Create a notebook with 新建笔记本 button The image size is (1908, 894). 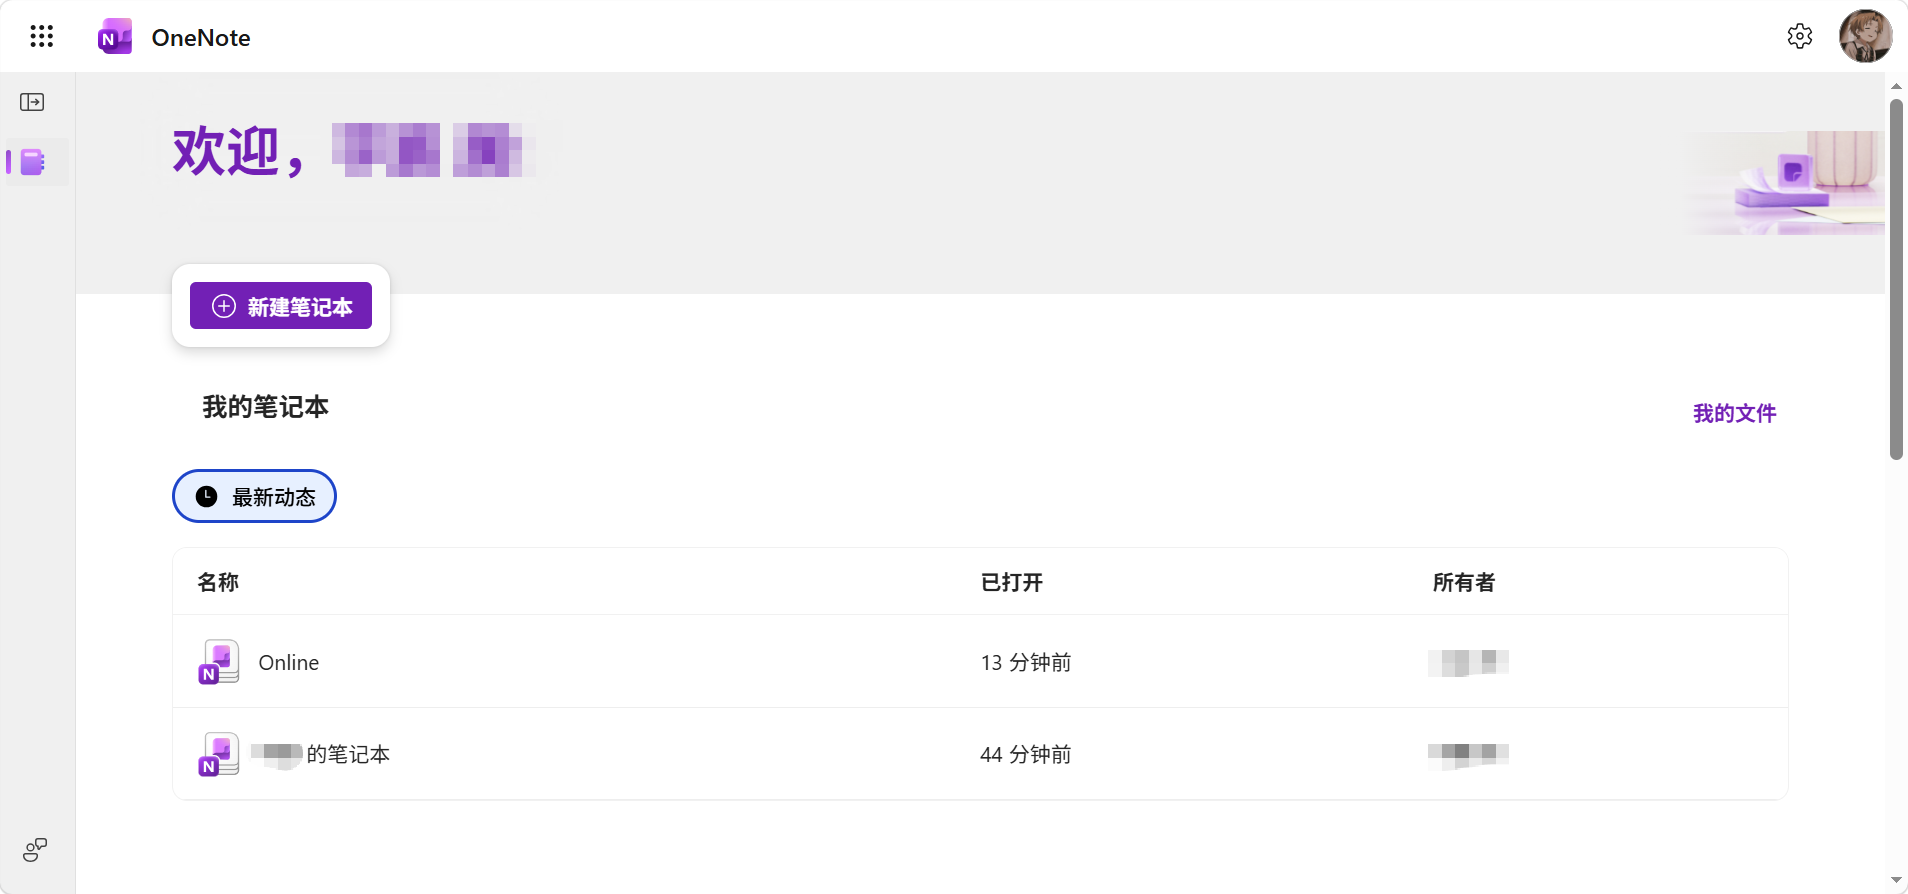(281, 306)
